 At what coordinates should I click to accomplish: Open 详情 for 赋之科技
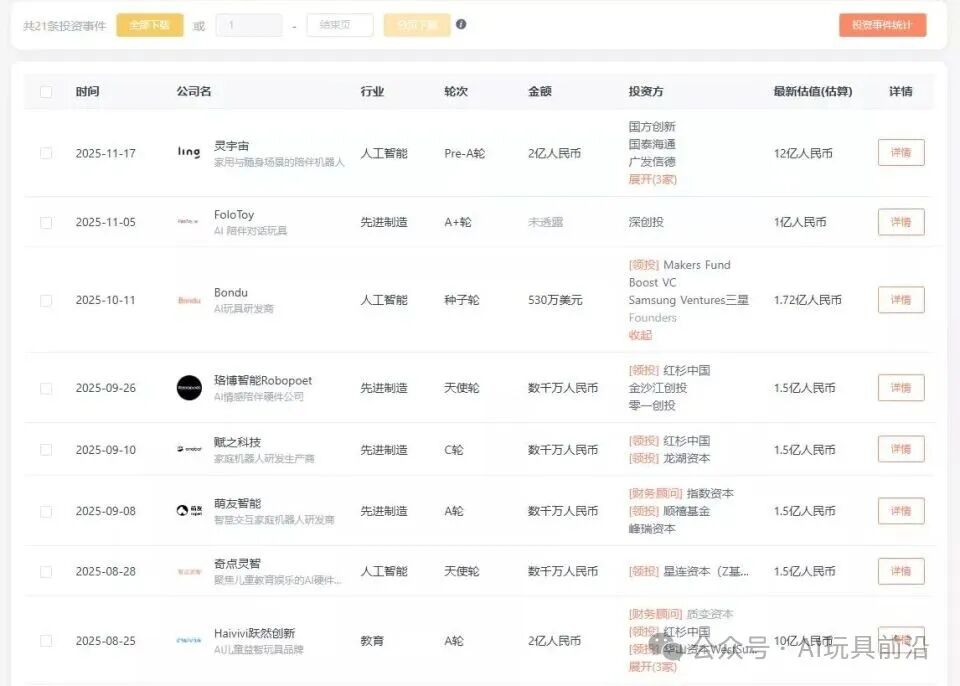coord(901,449)
